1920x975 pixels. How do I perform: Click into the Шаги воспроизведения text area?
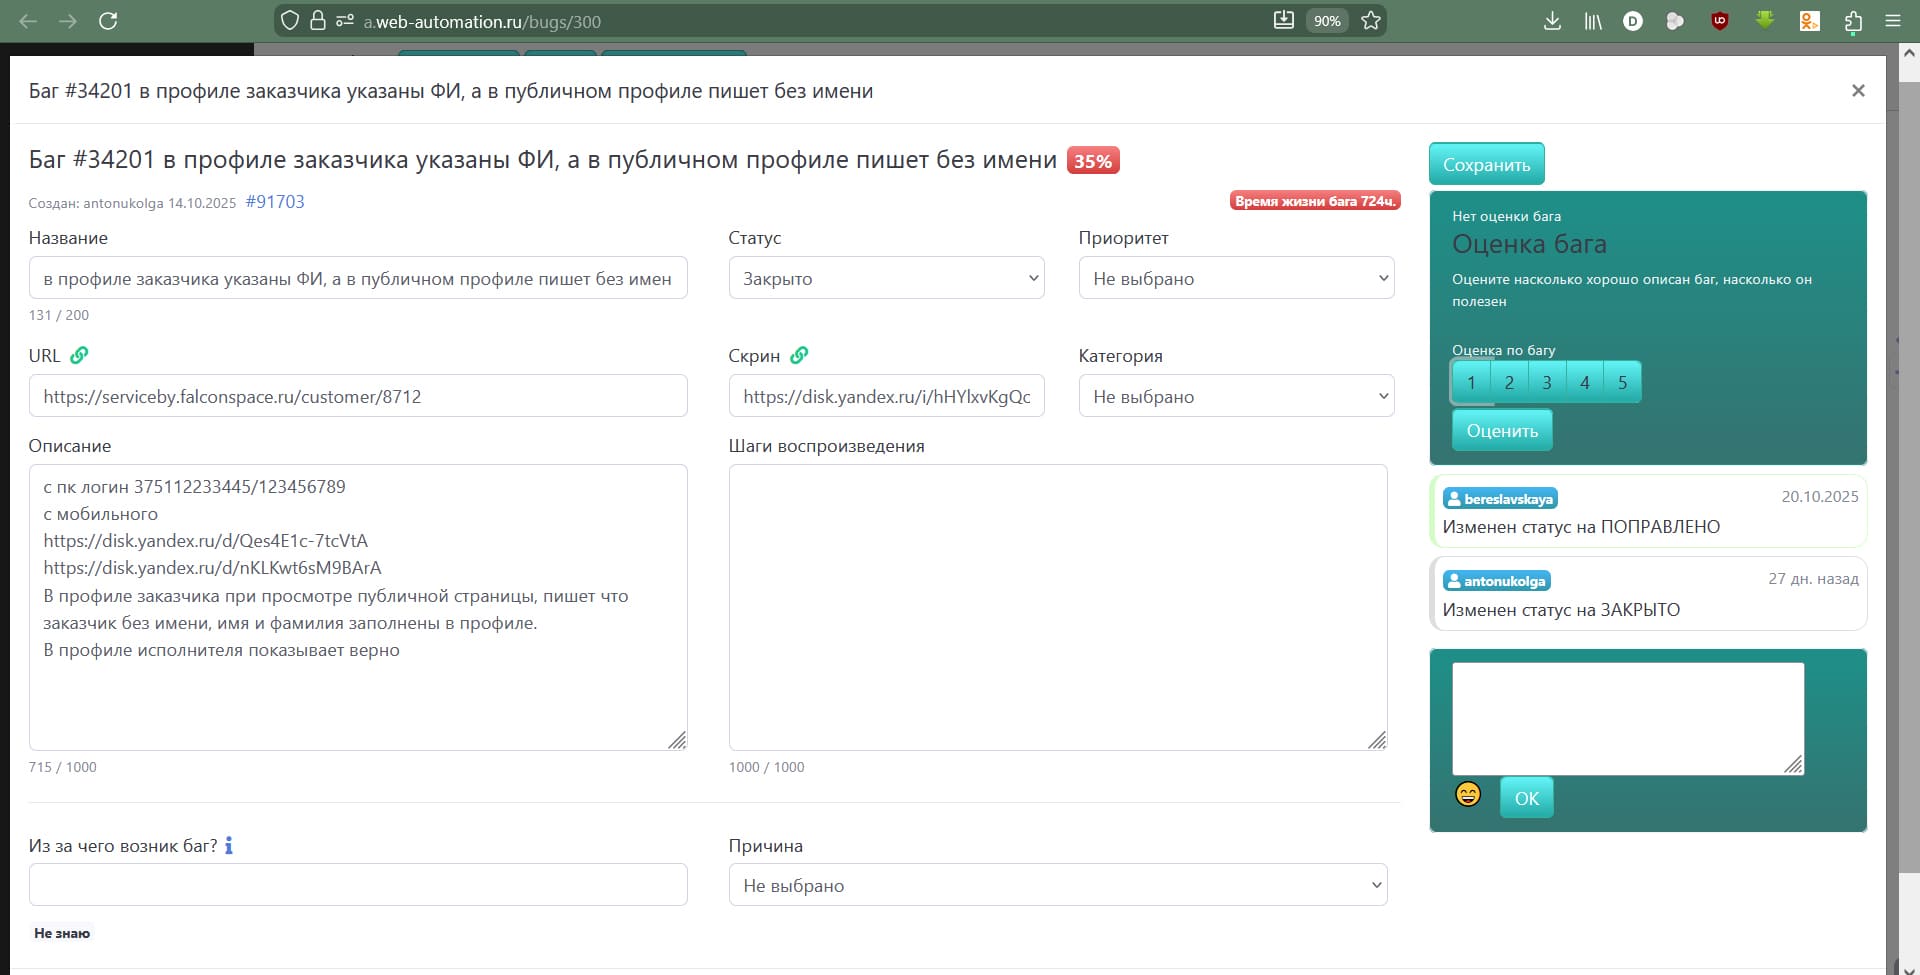pos(1057,607)
